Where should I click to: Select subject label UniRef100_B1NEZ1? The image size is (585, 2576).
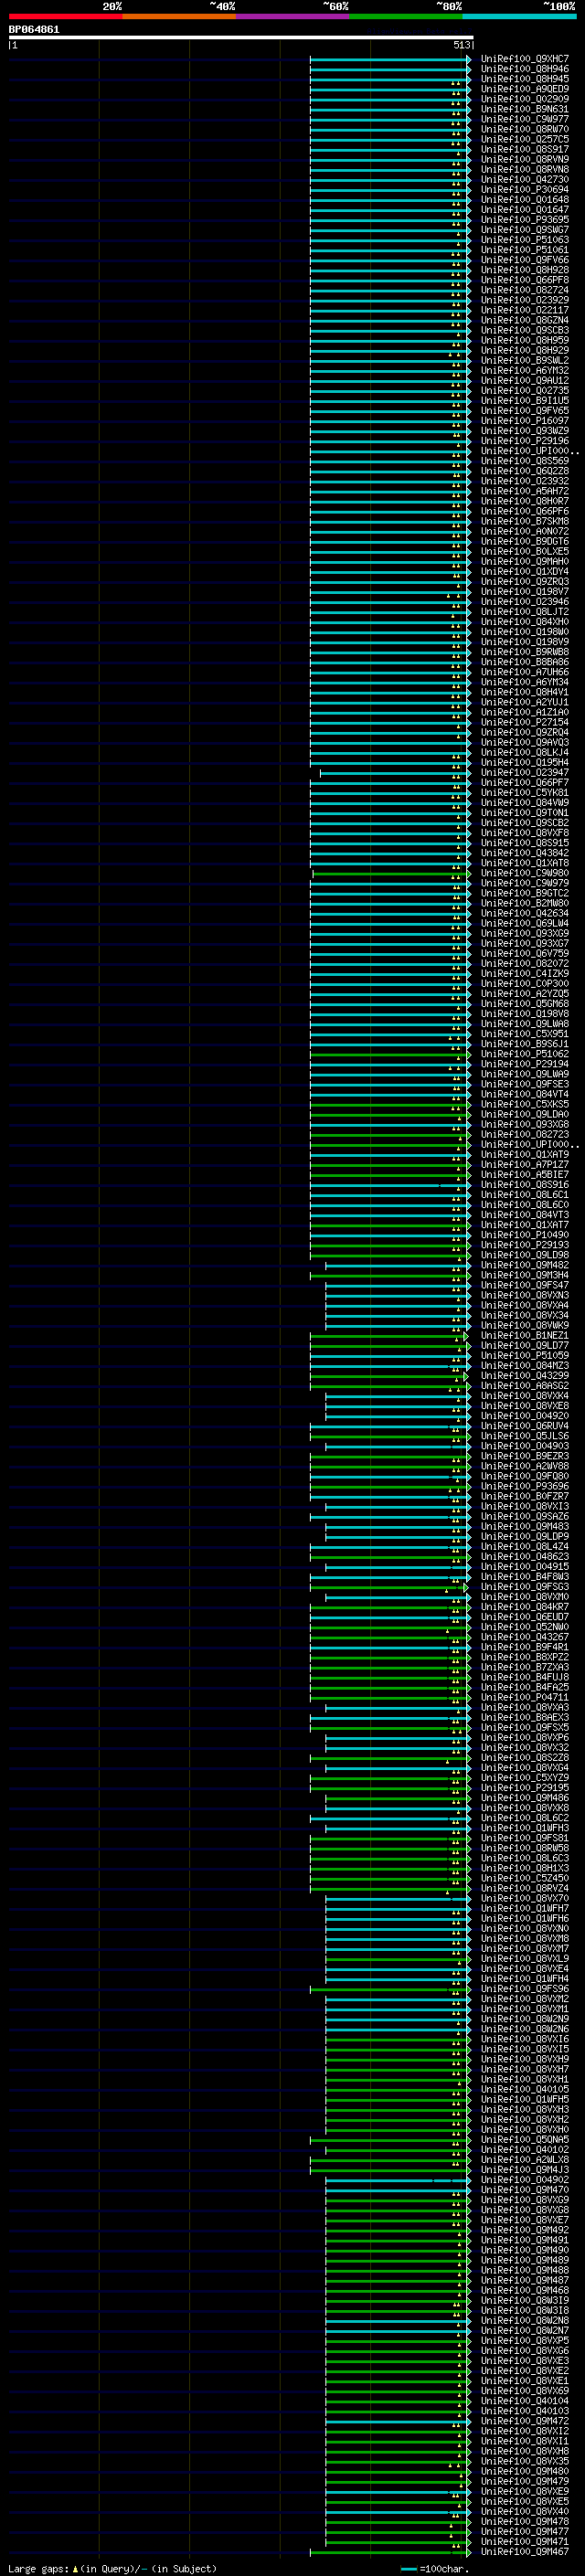click(525, 1336)
